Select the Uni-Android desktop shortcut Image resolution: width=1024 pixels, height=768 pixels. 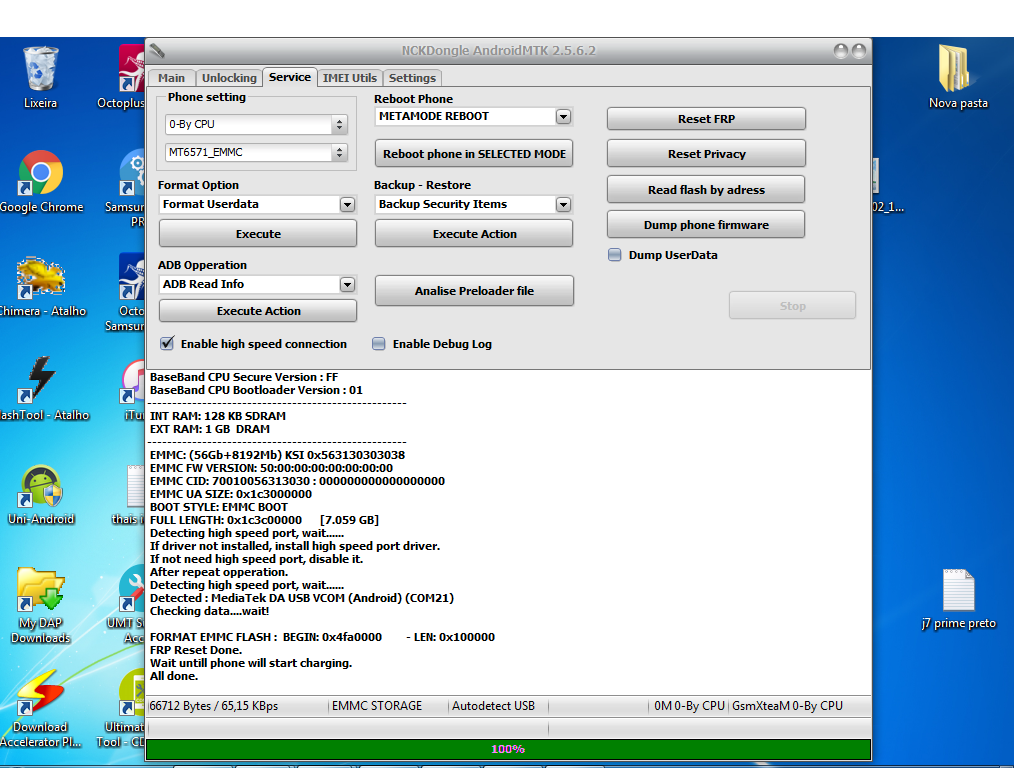pyautogui.click(x=41, y=494)
